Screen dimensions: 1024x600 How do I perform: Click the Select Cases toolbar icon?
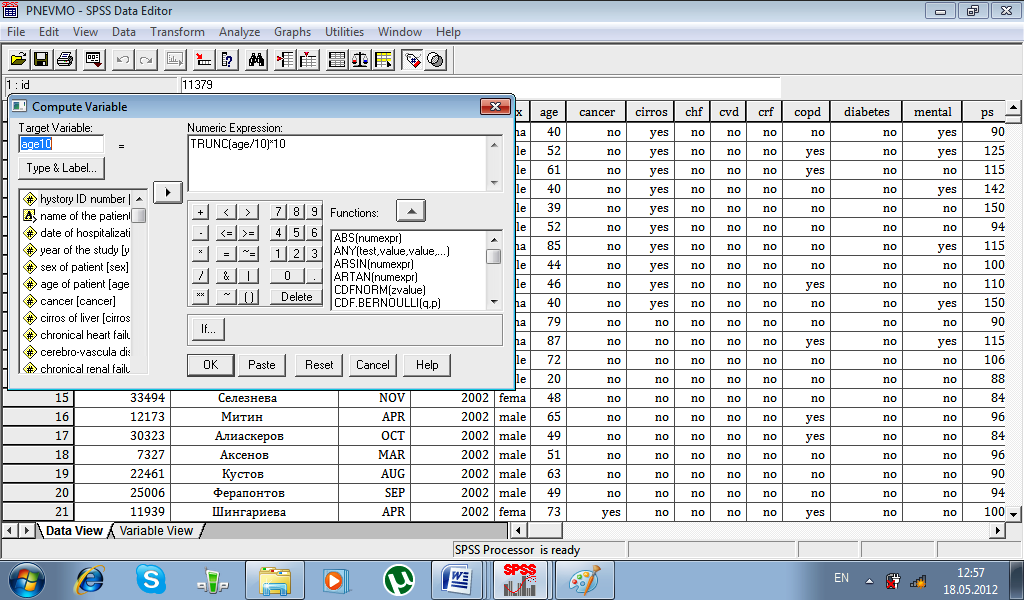tap(384, 60)
